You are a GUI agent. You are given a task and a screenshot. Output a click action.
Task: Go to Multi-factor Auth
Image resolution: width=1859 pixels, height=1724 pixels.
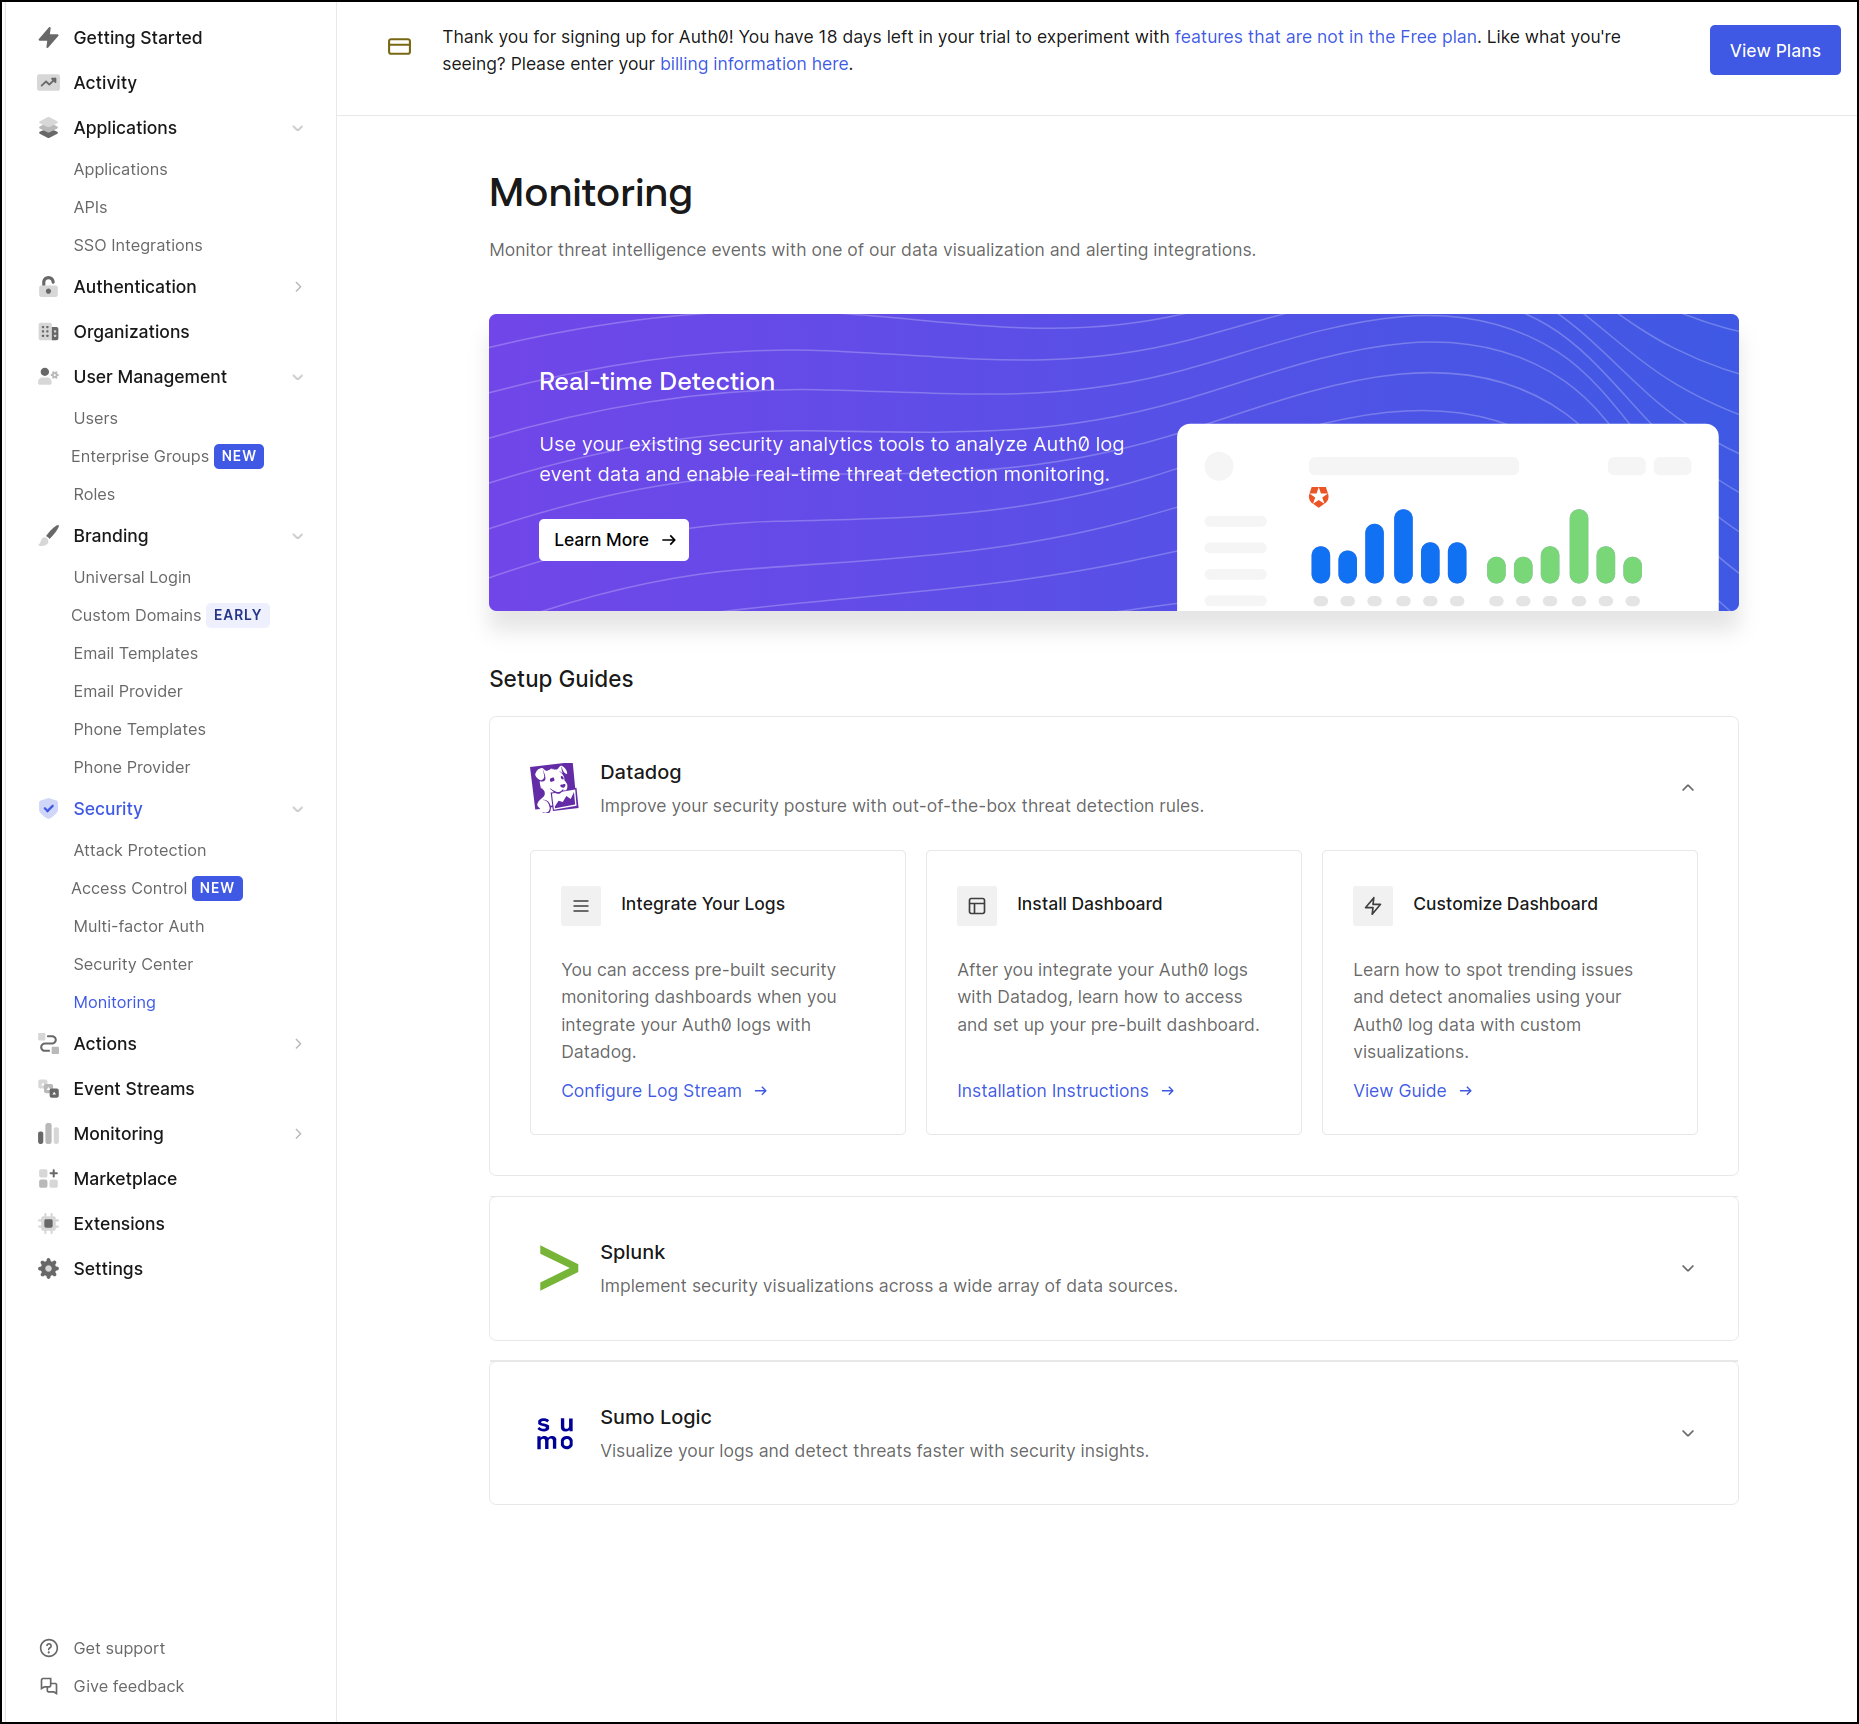tap(139, 926)
